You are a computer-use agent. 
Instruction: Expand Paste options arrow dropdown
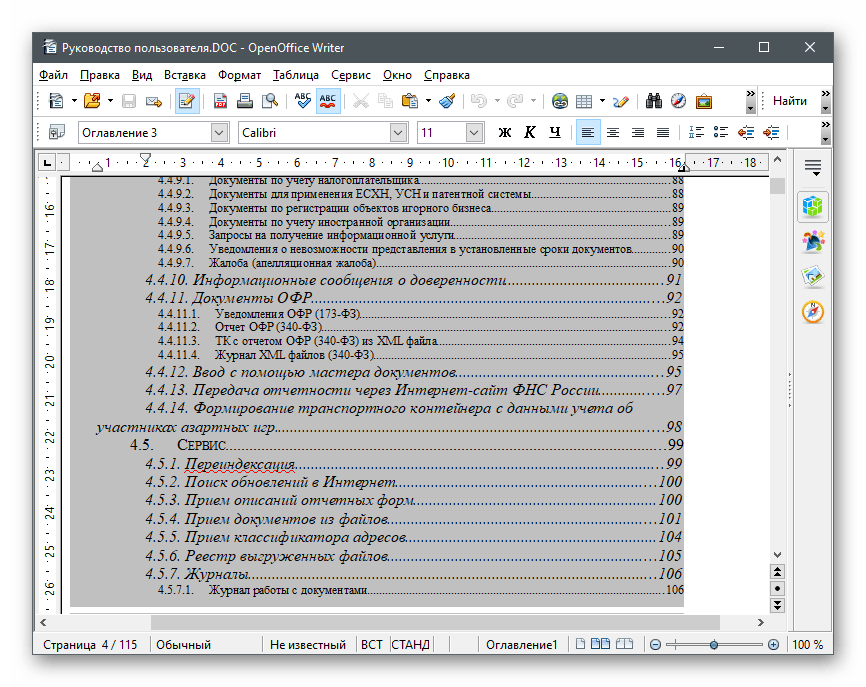(428, 101)
